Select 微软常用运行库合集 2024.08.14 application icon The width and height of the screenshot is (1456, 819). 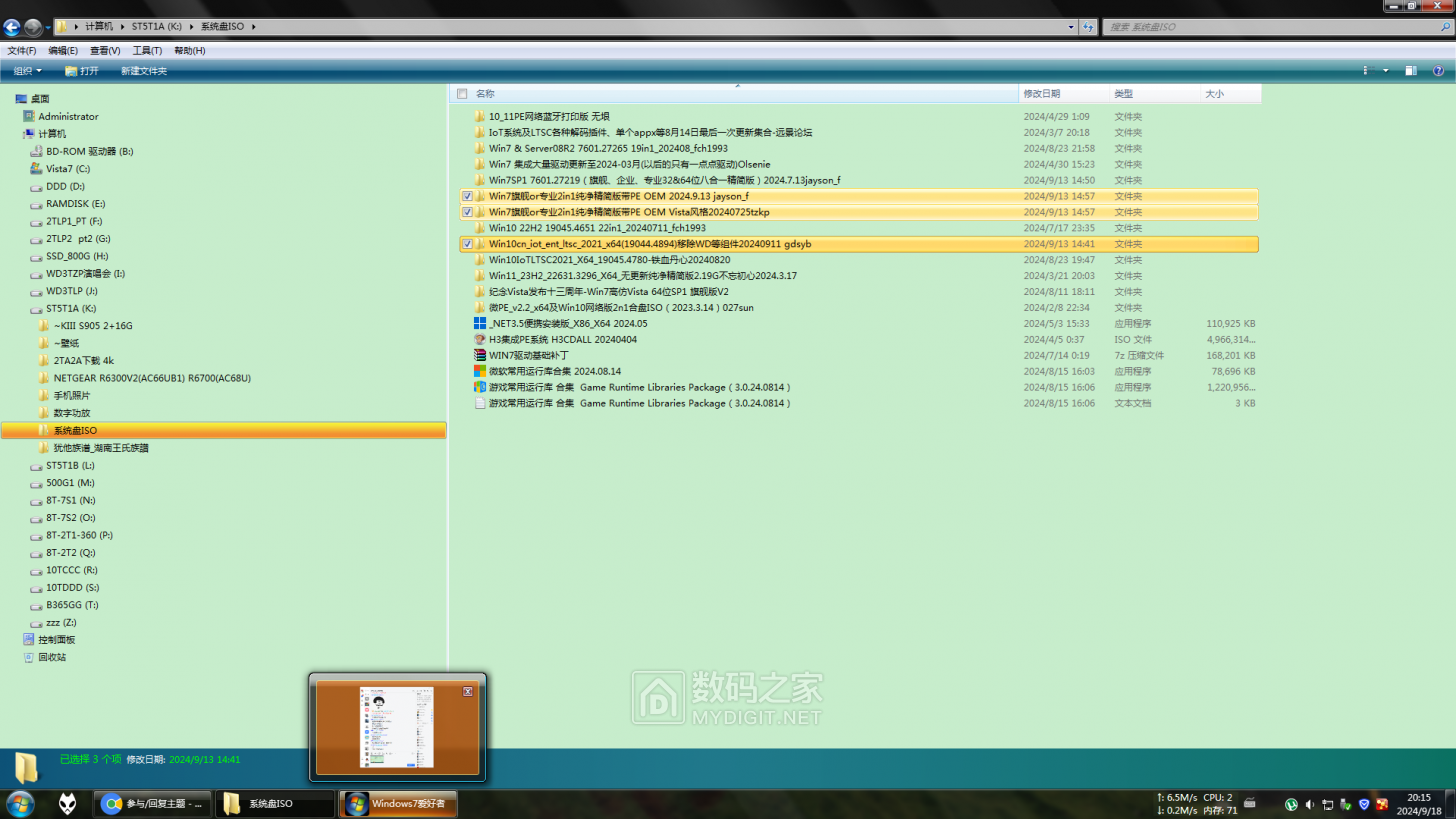479,371
